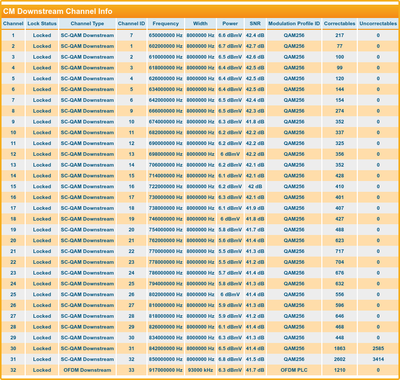Select the "690000000 Hz" frequency cell
This screenshot has width=400, height=380.
point(166,143)
